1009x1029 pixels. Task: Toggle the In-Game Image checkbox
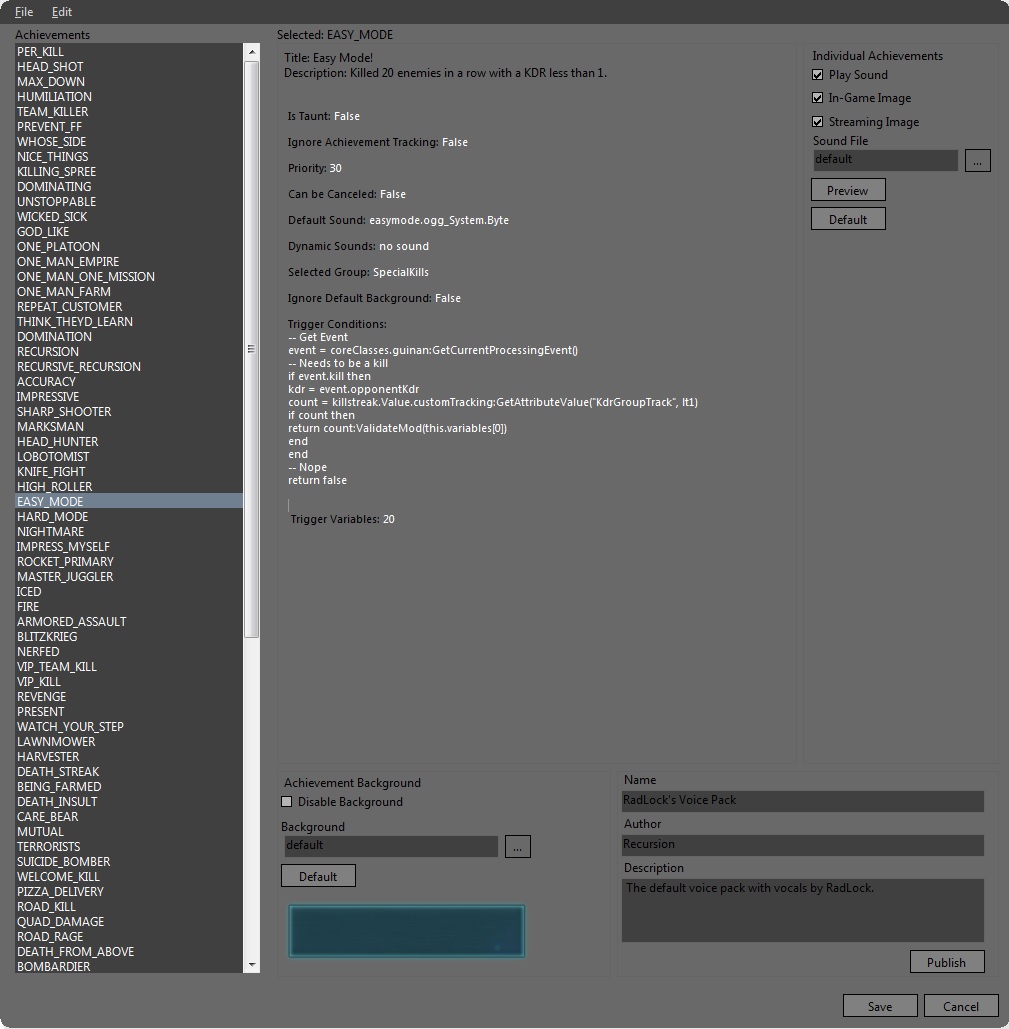(x=817, y=97)
